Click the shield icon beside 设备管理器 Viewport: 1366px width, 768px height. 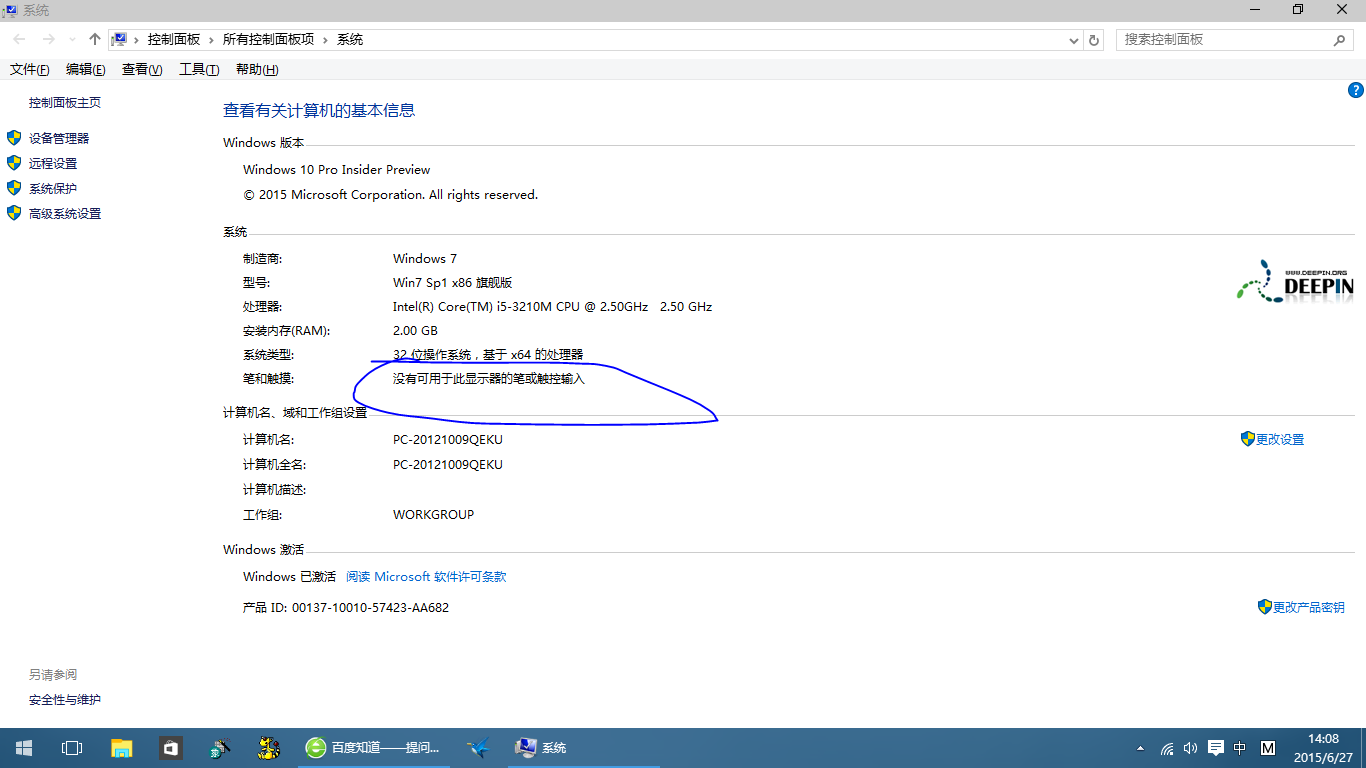(14, 138)
